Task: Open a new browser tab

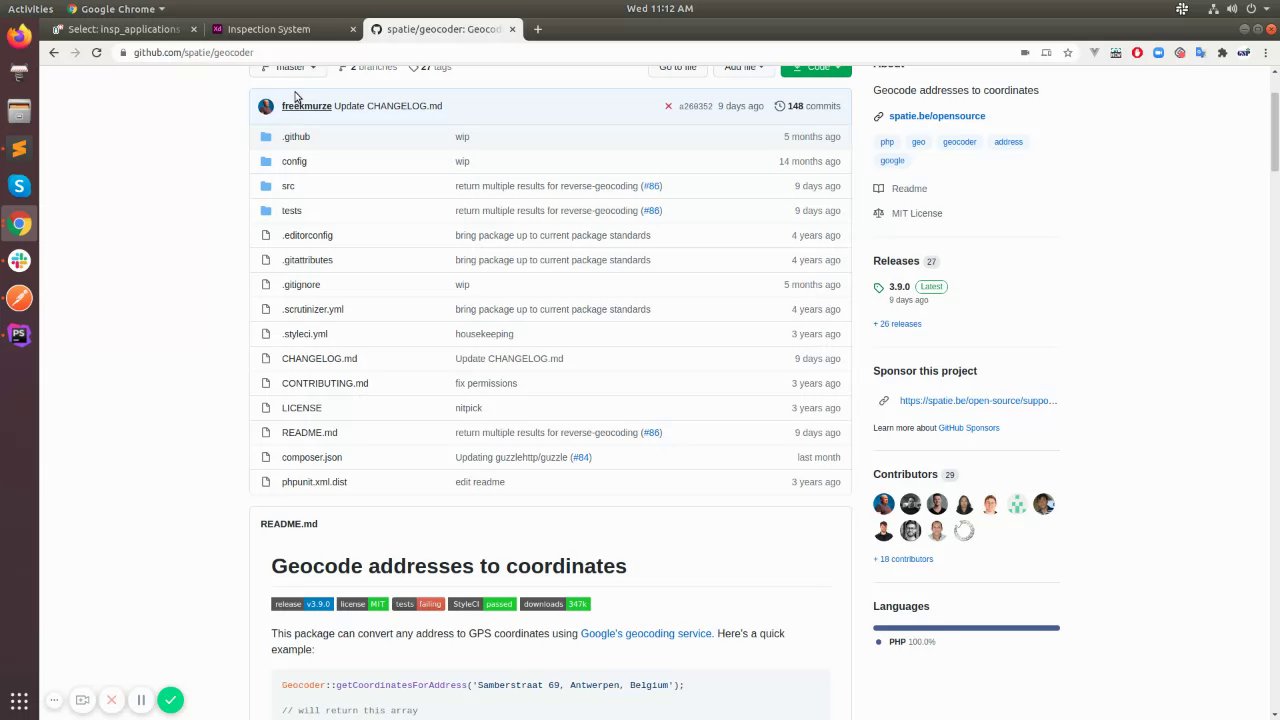Action: point(538,29)
